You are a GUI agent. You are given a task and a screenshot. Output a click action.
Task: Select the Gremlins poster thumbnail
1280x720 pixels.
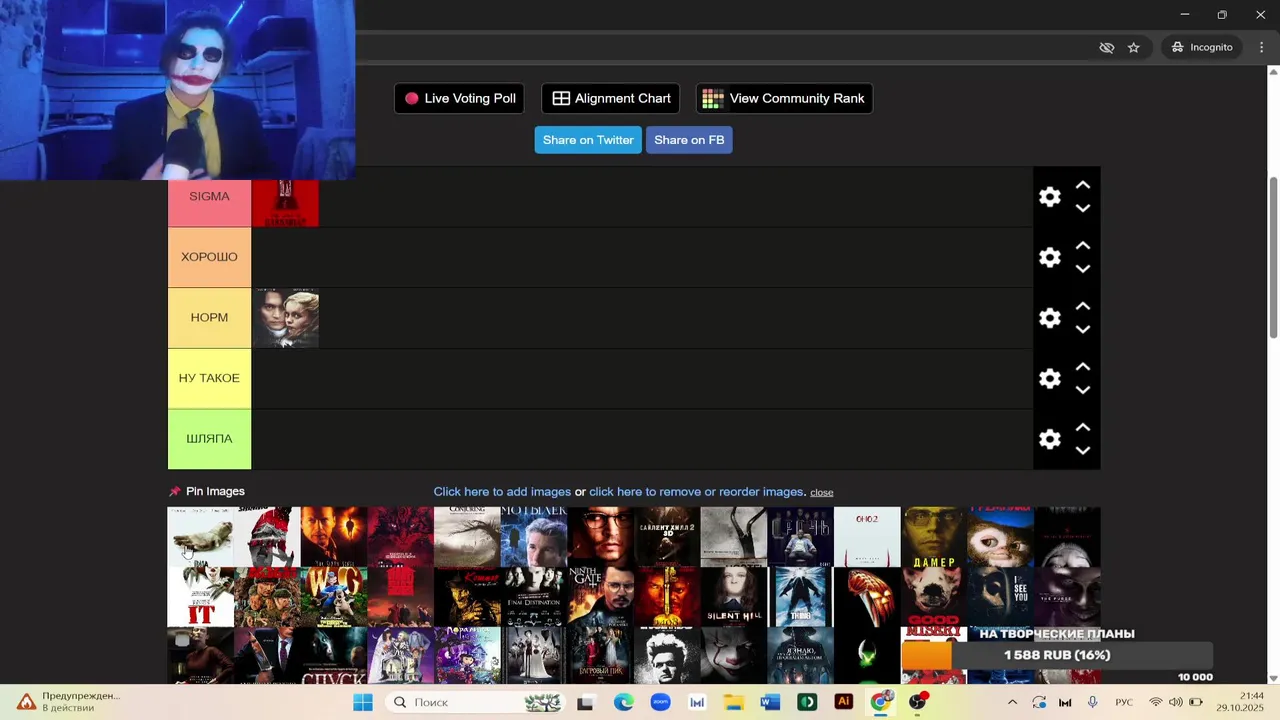[x=1000, y=536]
